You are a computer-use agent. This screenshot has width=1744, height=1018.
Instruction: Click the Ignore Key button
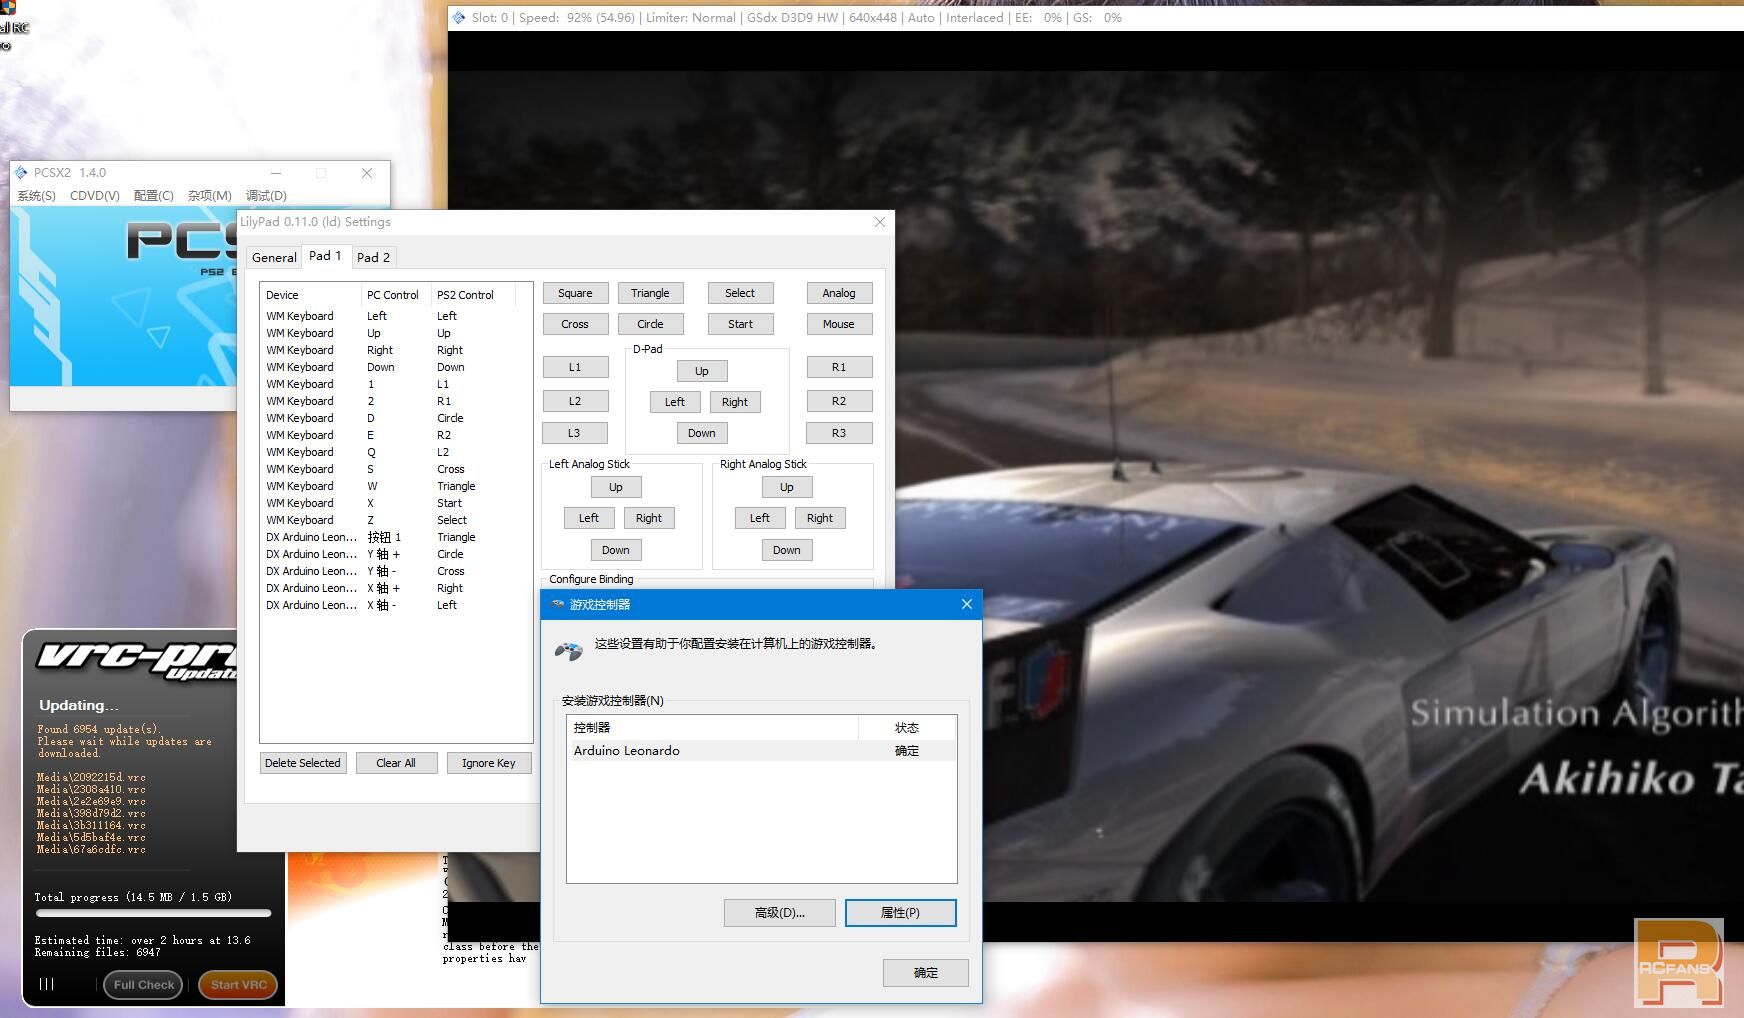coord(489,763)
